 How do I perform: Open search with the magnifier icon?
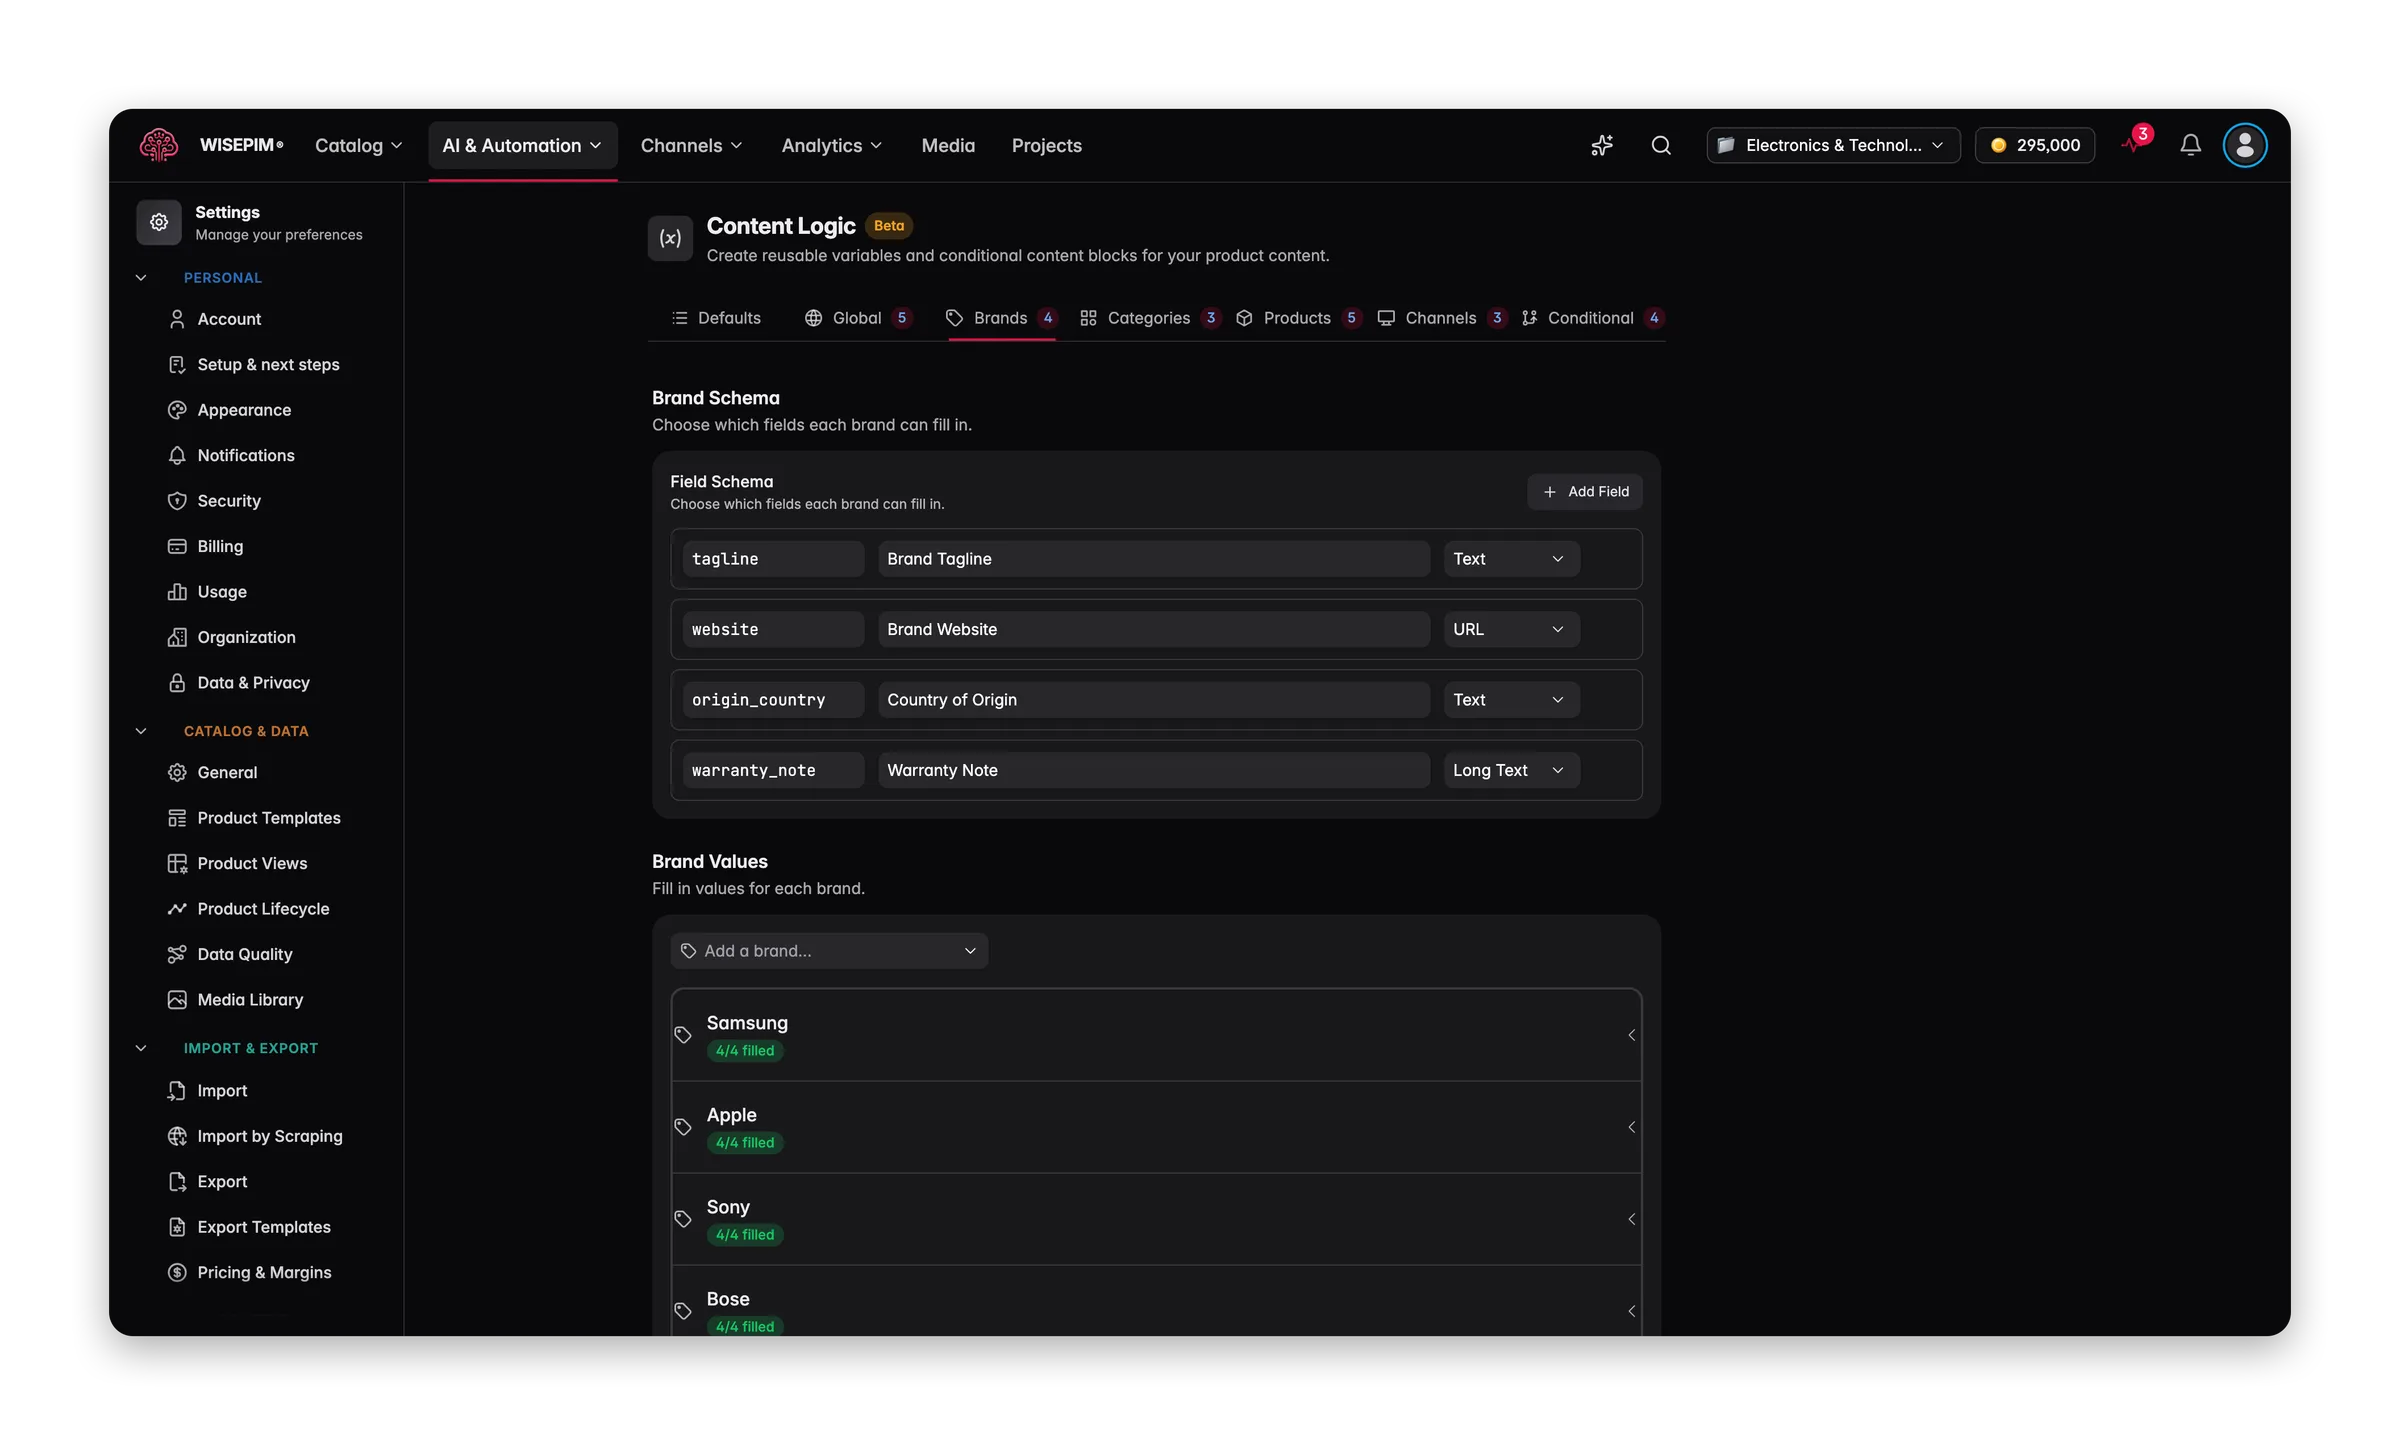pyautogui.click(x=1661, y=145)
